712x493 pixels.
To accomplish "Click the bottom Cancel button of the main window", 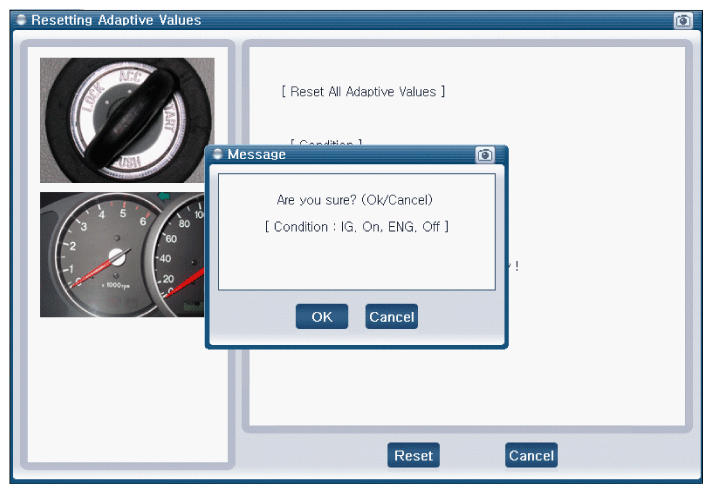I will click(531, 455).
